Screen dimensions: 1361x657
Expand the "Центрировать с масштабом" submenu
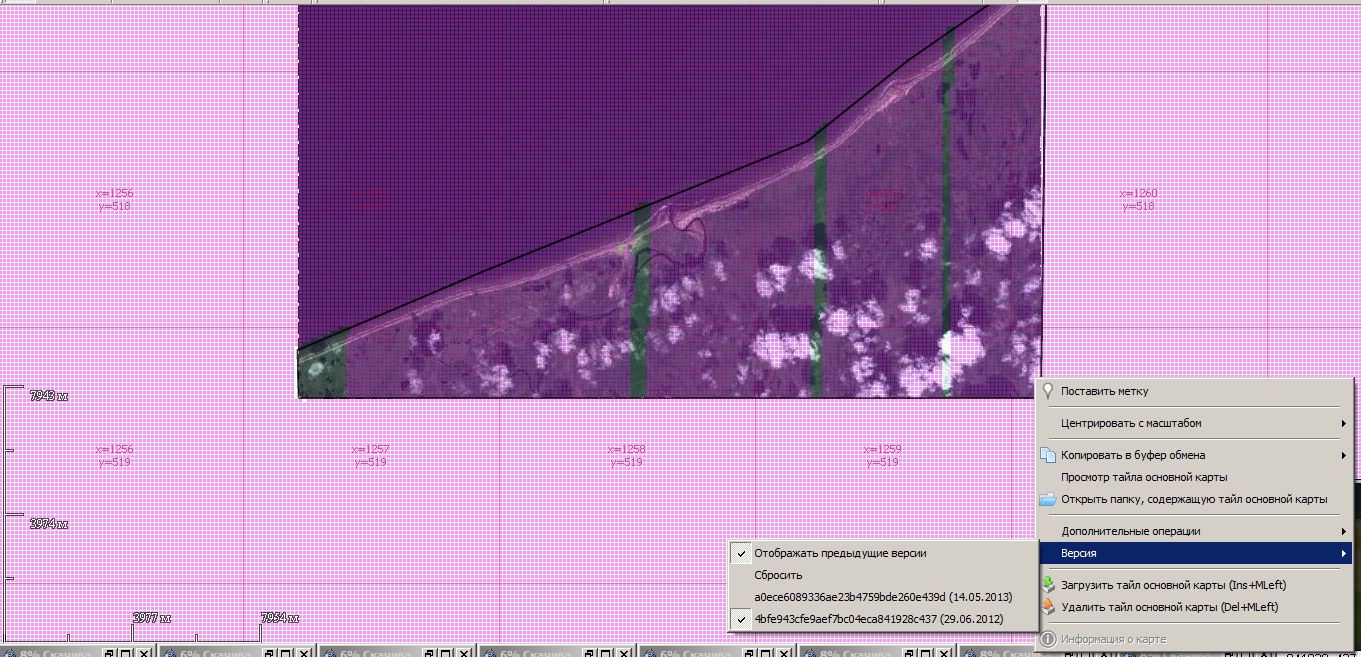pos(1342,424)
